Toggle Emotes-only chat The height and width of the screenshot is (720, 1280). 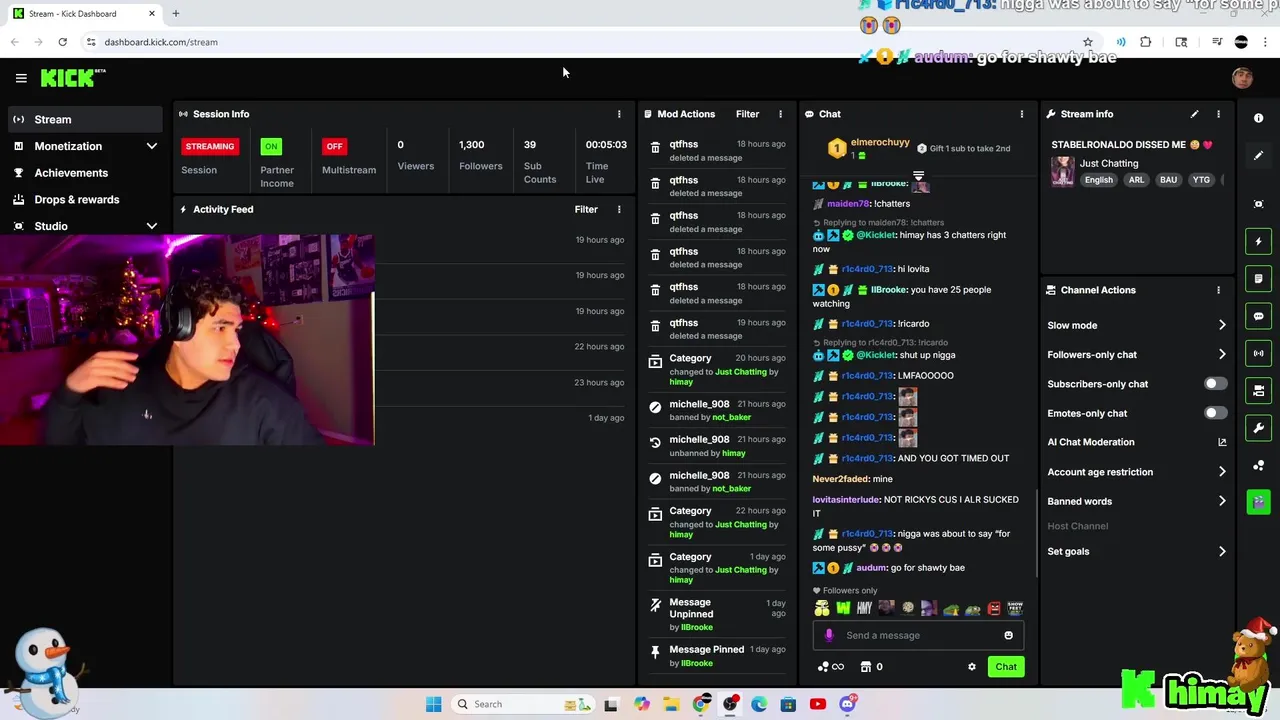pyautogui.click(x=1215, y=413)
